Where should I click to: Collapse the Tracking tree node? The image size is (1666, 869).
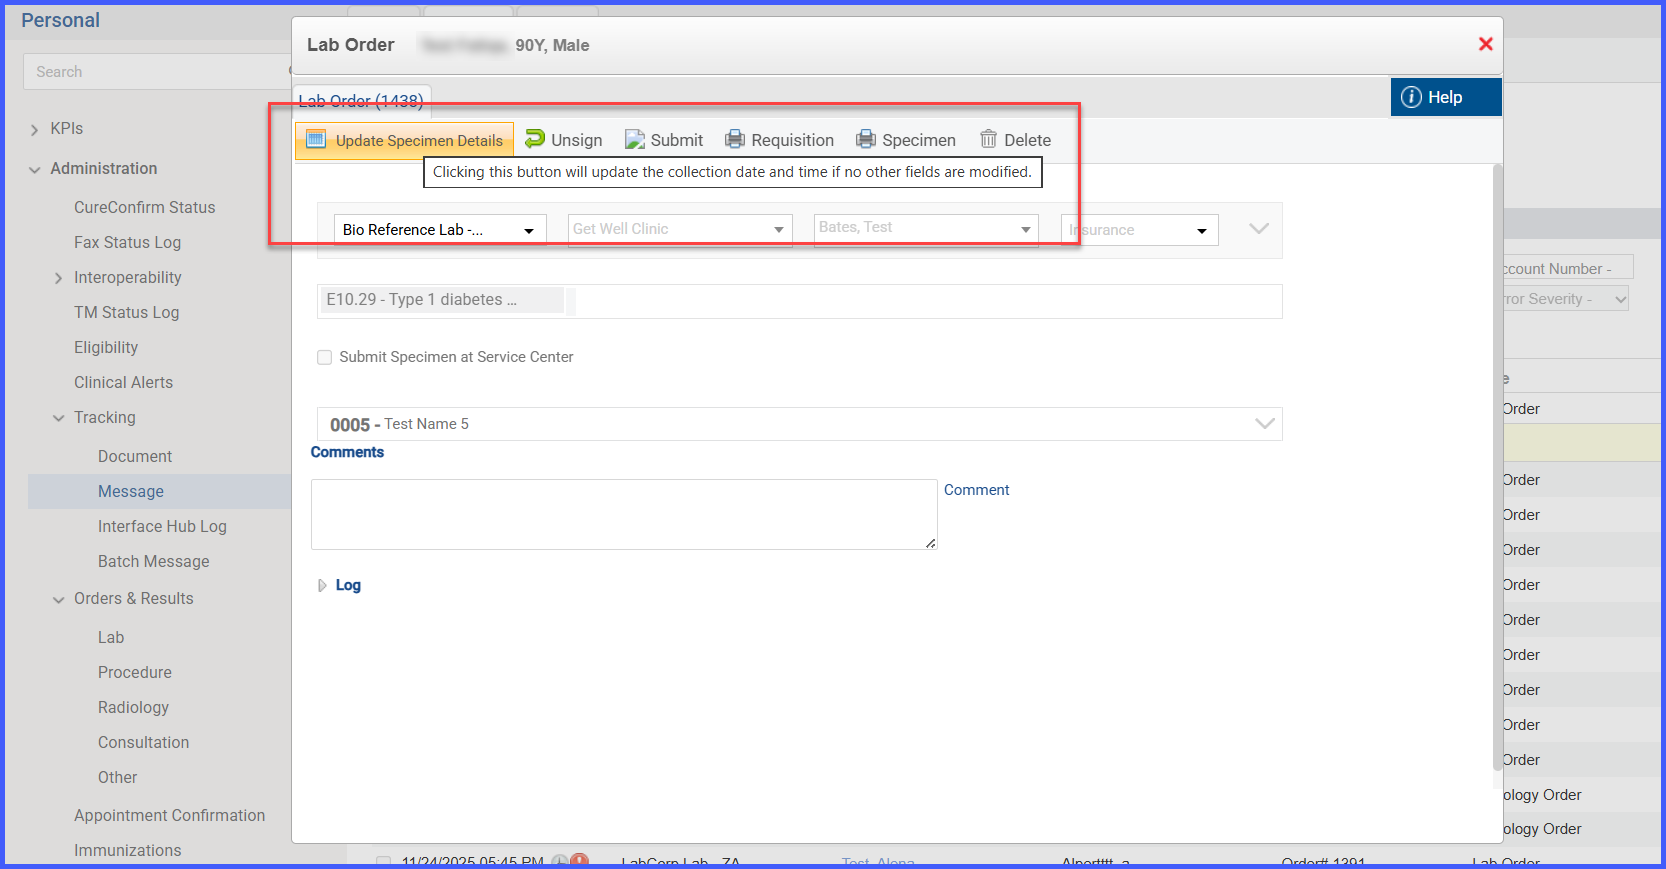point(58,418)
